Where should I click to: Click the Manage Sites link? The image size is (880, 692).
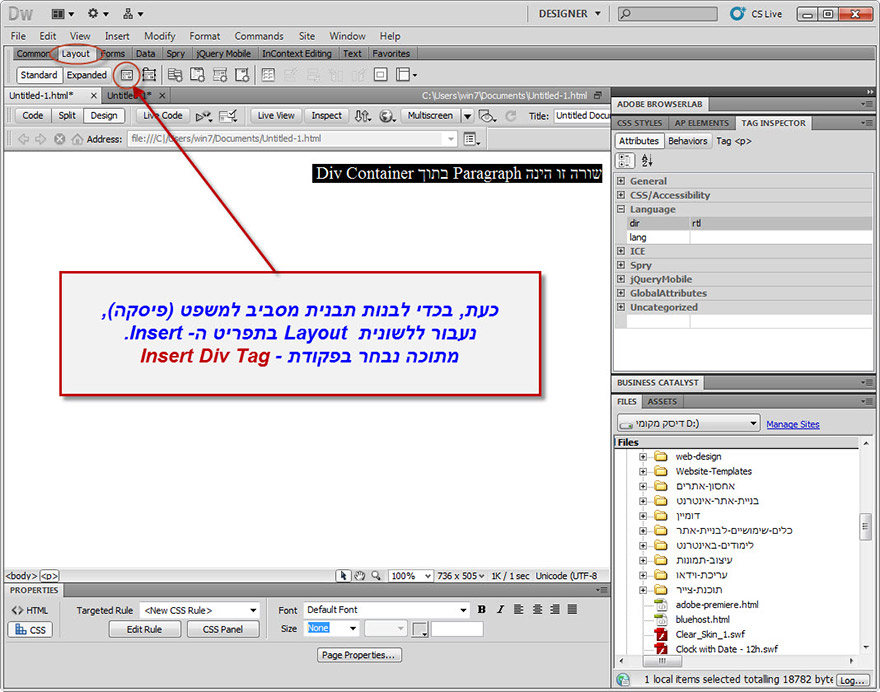(792, 424)
